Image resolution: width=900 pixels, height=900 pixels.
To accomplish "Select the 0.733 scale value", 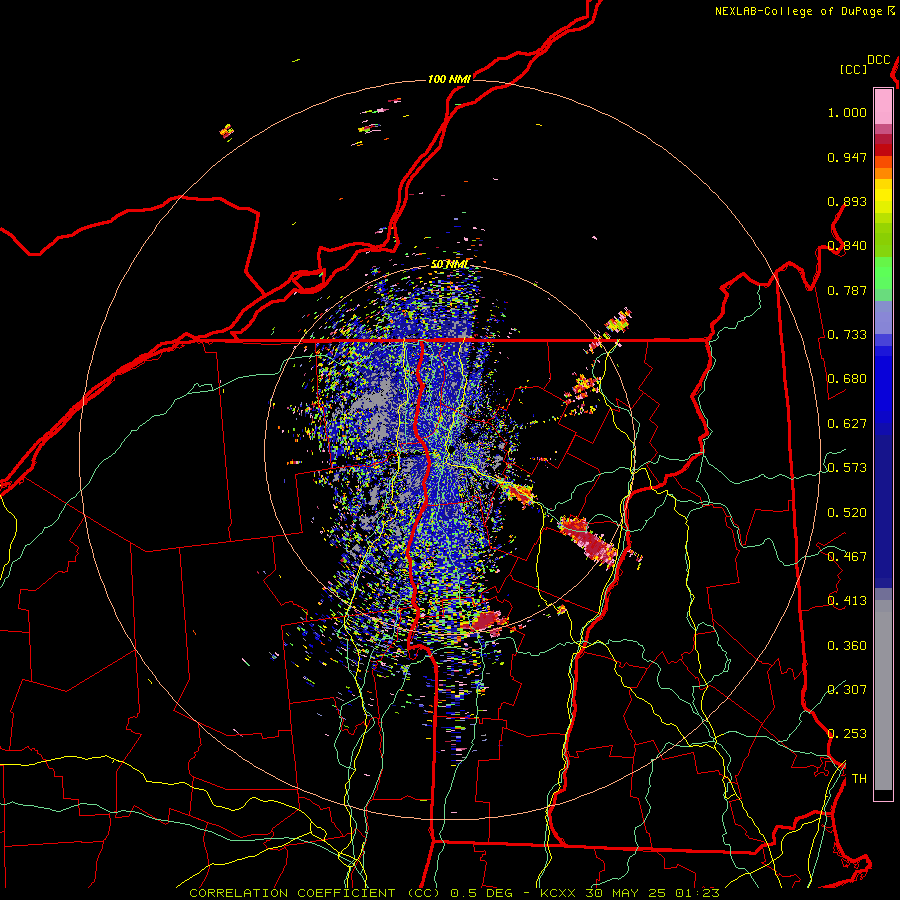I will click(x=847, y=335).
